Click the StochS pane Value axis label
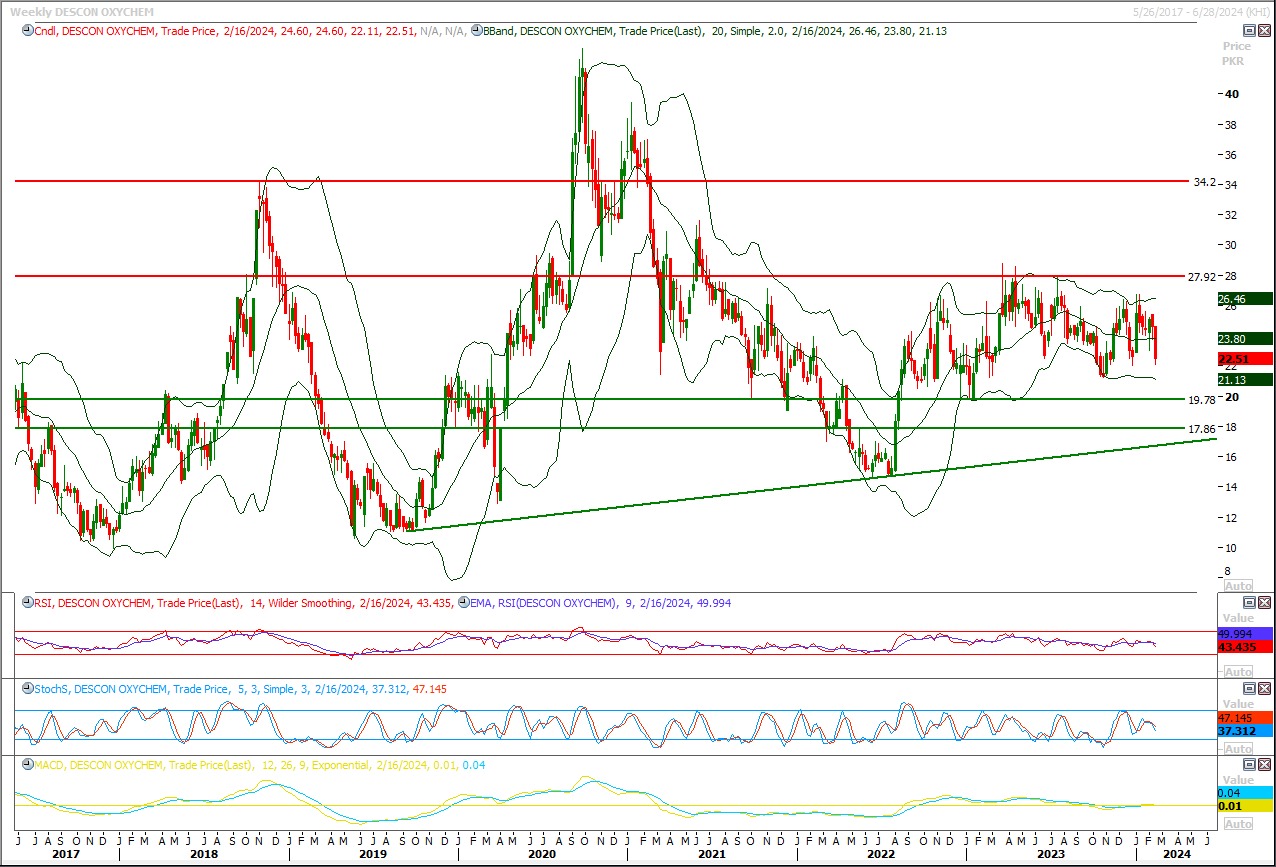1276x867 pixels. coord(1238,704)
